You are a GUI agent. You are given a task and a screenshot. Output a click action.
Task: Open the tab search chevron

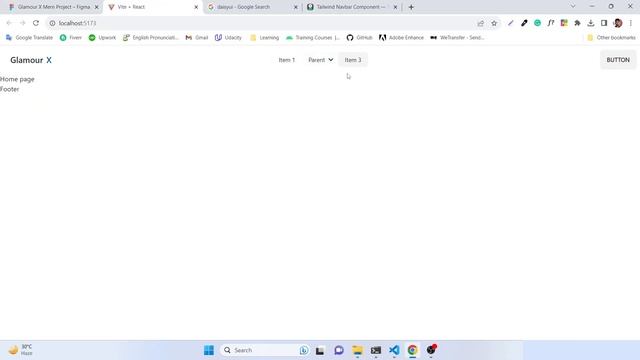(573, 7)
